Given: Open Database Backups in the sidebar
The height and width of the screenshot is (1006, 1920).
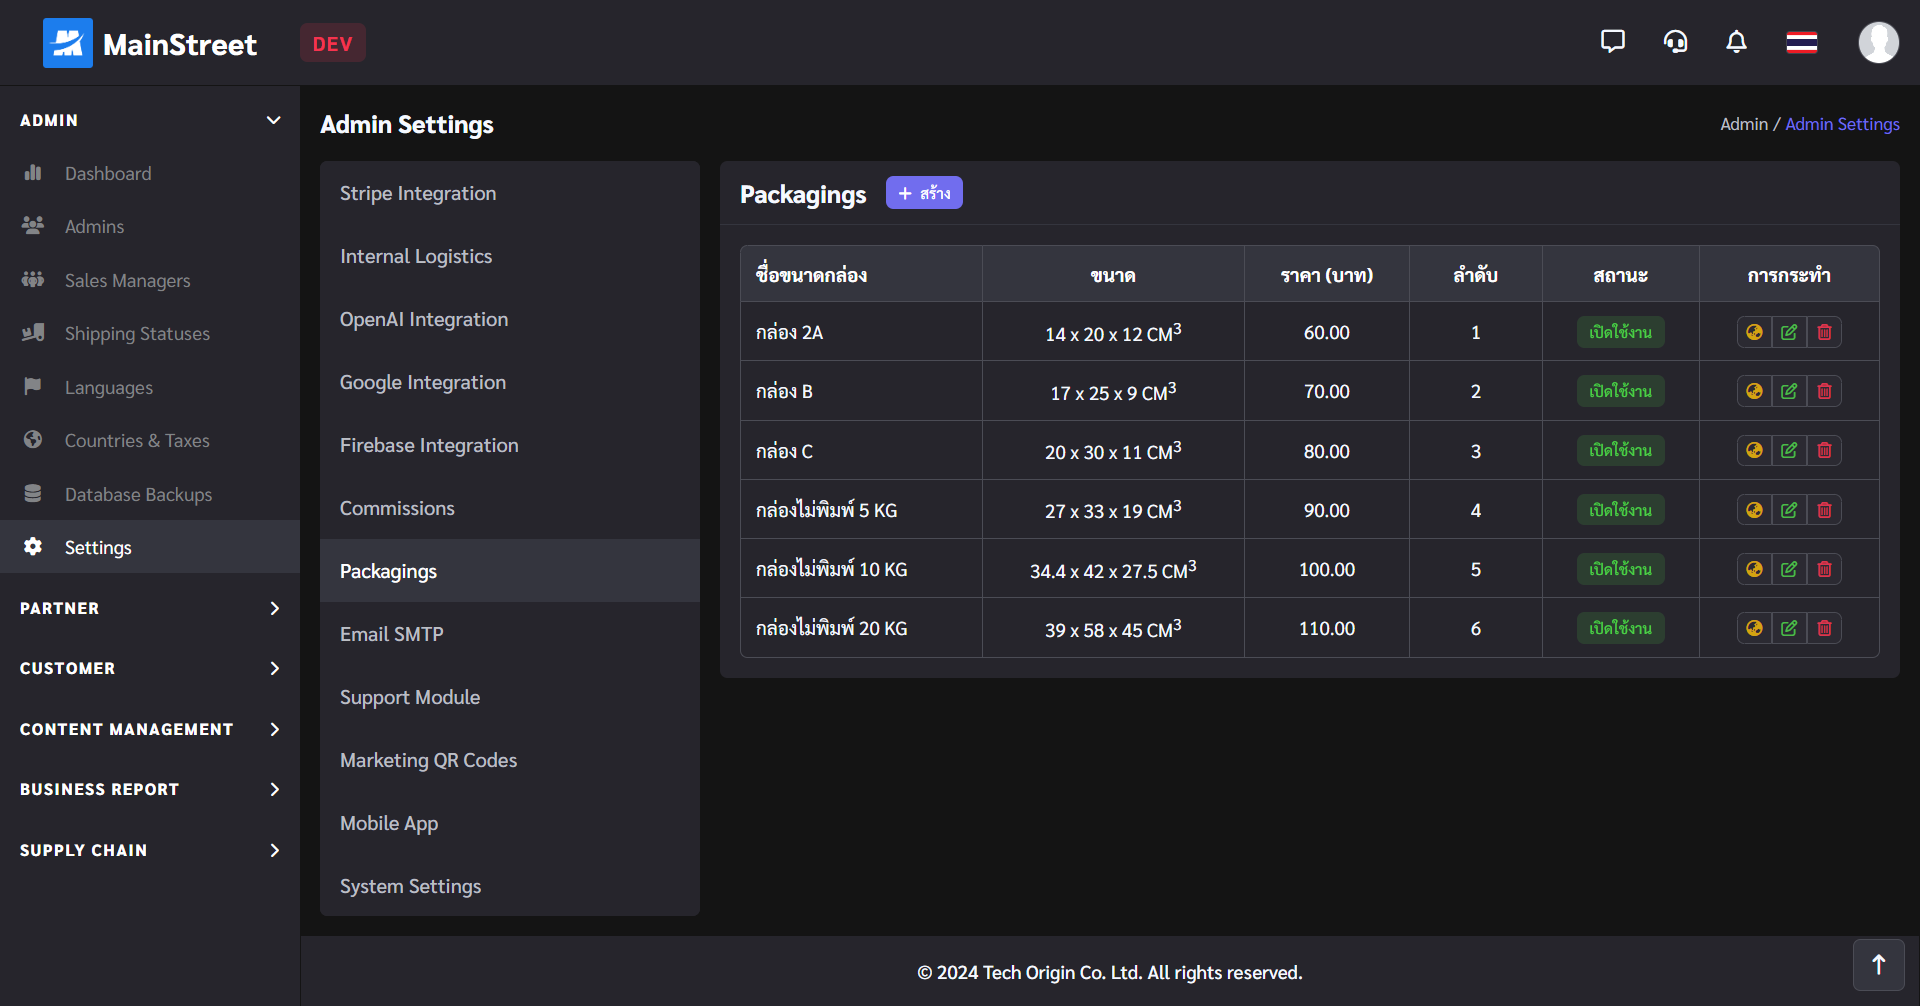Looking at the screenshot, I should (x=150, y=494).
